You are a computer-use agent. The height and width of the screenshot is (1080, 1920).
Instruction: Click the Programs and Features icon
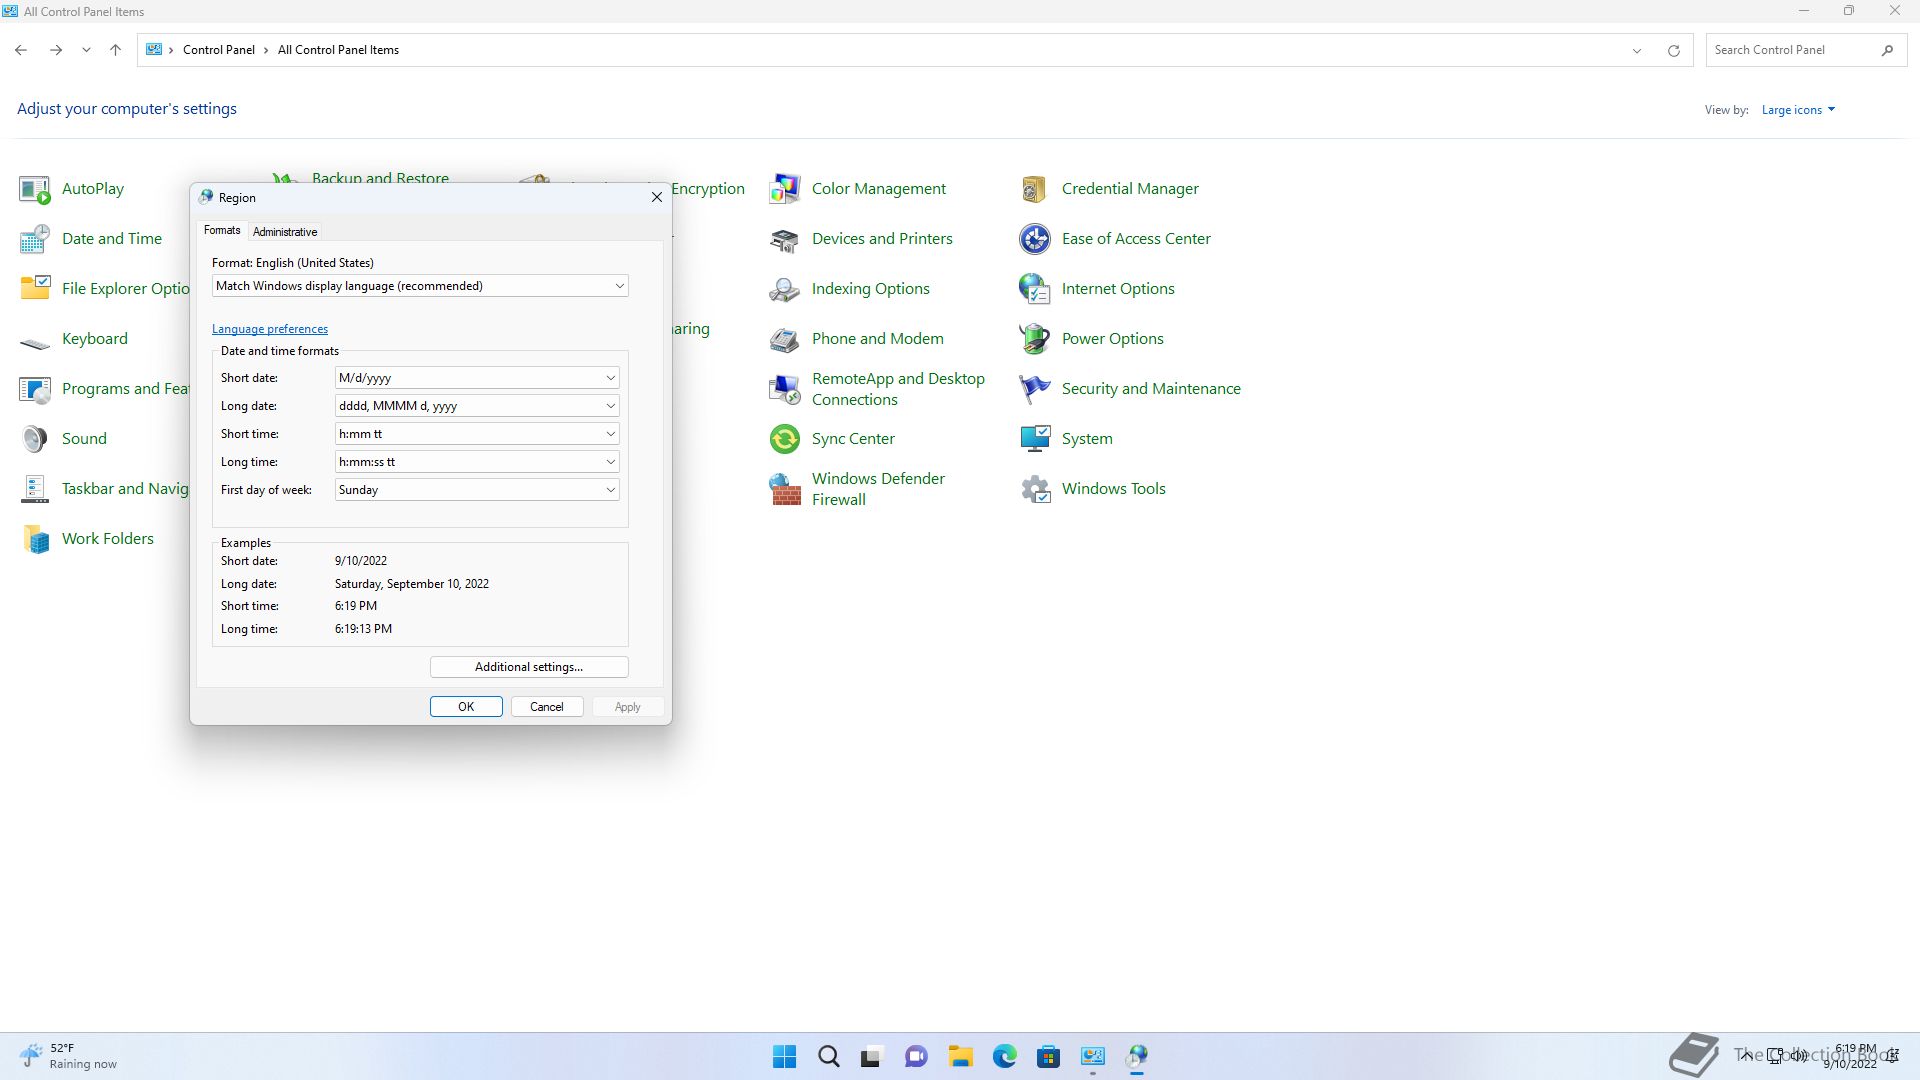[x=35, y=389]
